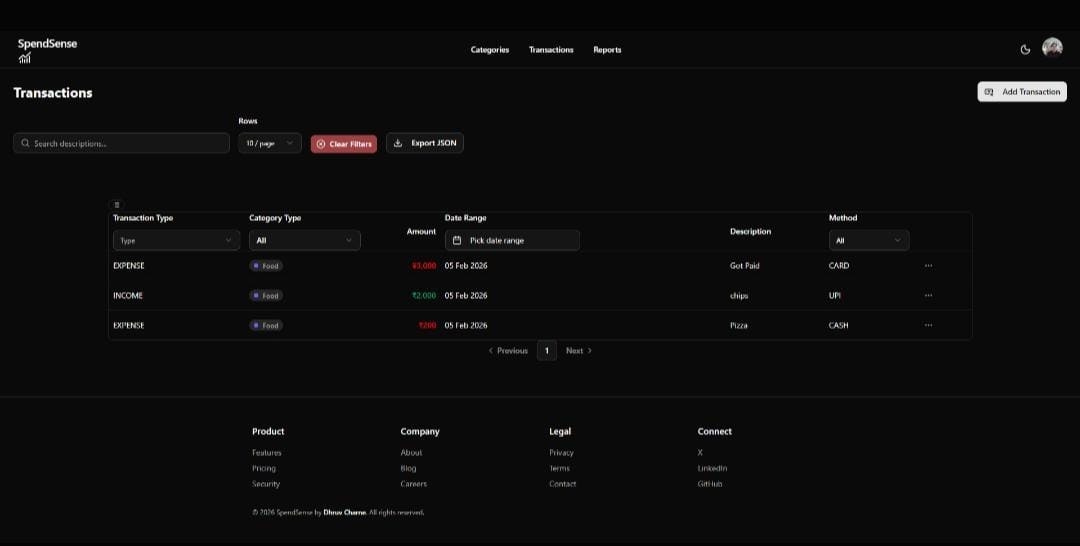The width and height of the screenshot is (1080, 546).
Task: Click the calendar icon in date range
Action: tap(457, 240)
